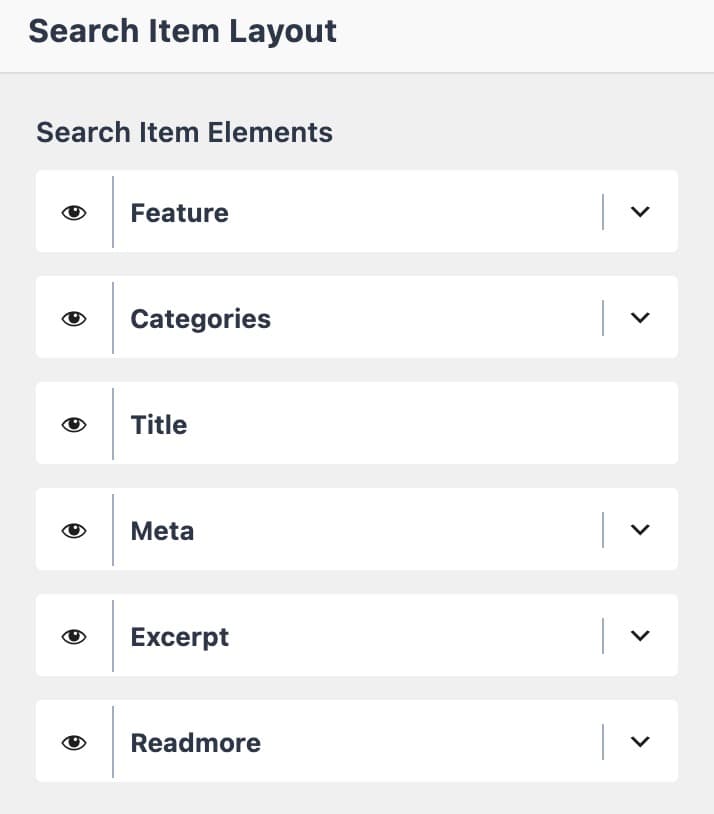714x814 pixels.
Task: Expand the Categories settings
Action: point(640,318)
